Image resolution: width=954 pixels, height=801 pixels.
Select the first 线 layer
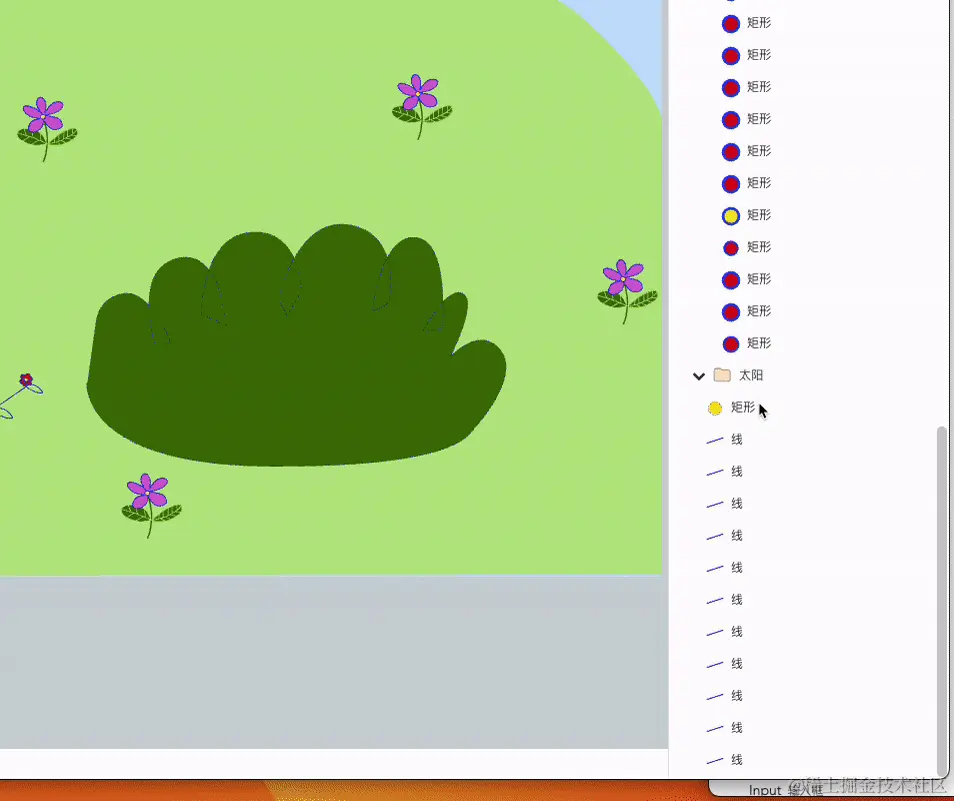point(736,439)
